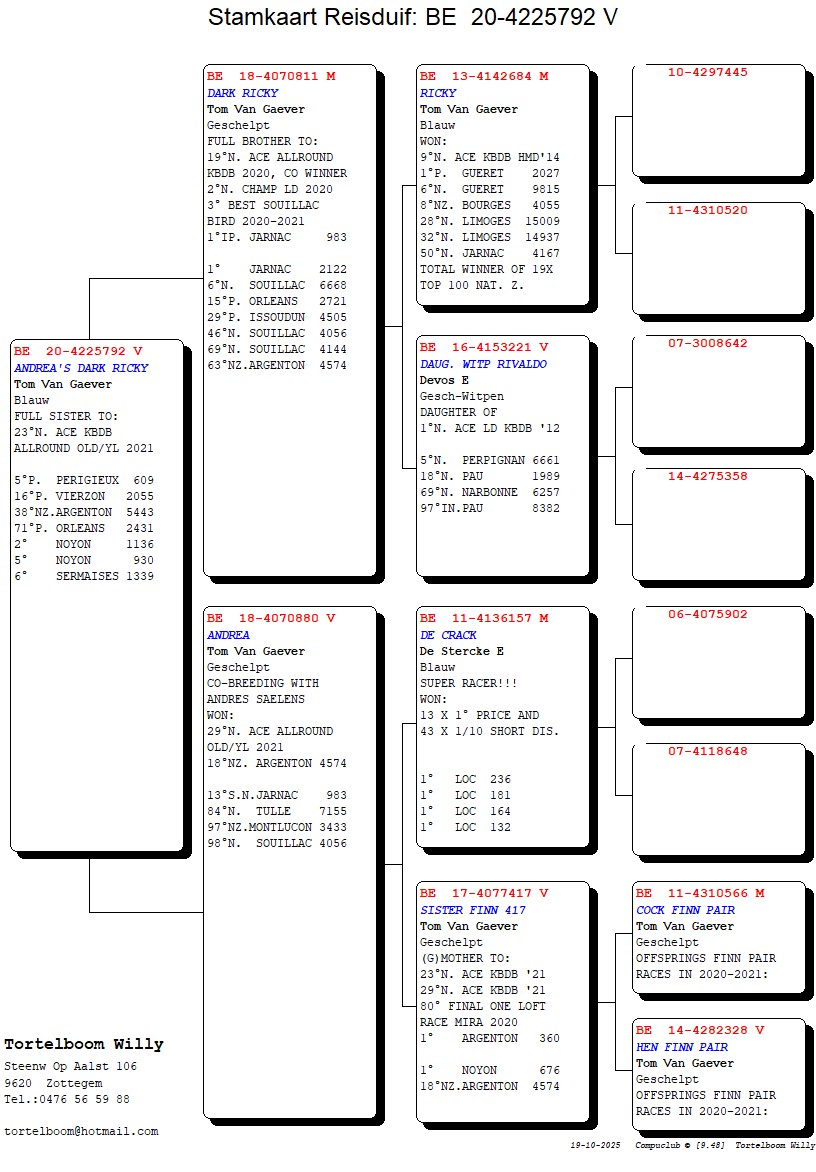
Task: Click ring number BE 18-4070811 M
Action: tap(271, 77)
